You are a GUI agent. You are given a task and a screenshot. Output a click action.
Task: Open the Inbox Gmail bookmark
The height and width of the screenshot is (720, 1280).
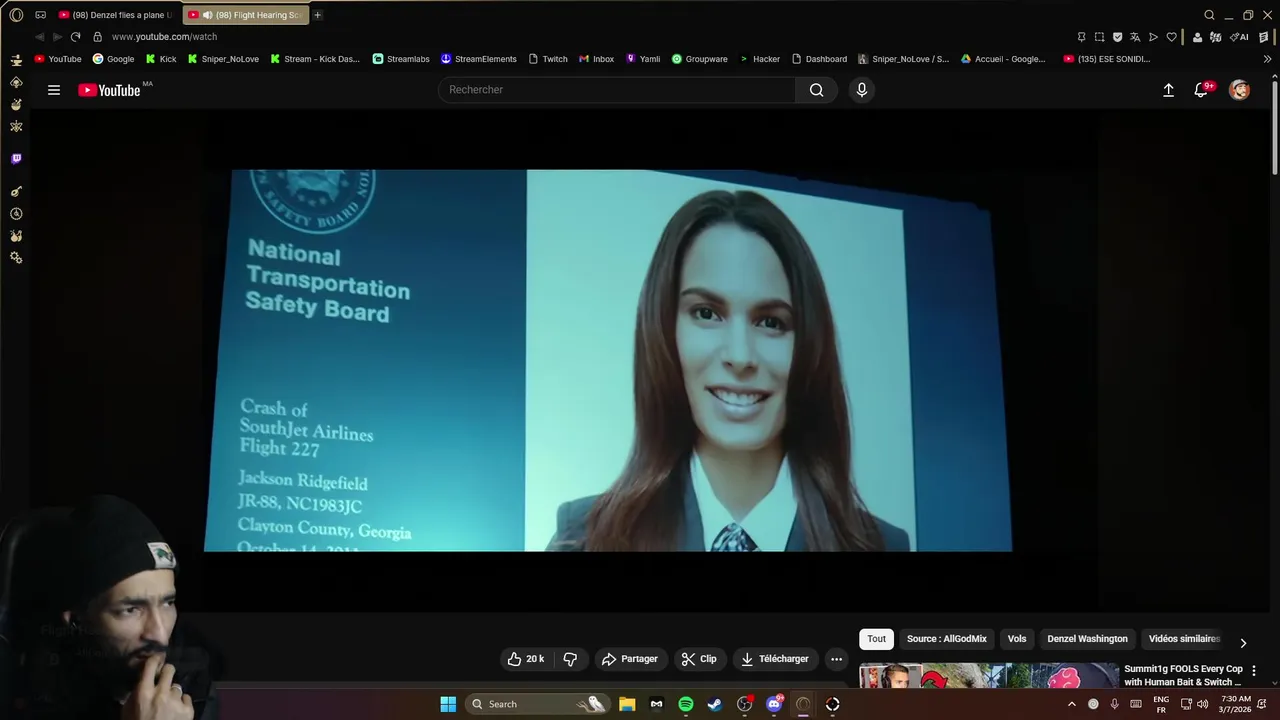[596, 59]
